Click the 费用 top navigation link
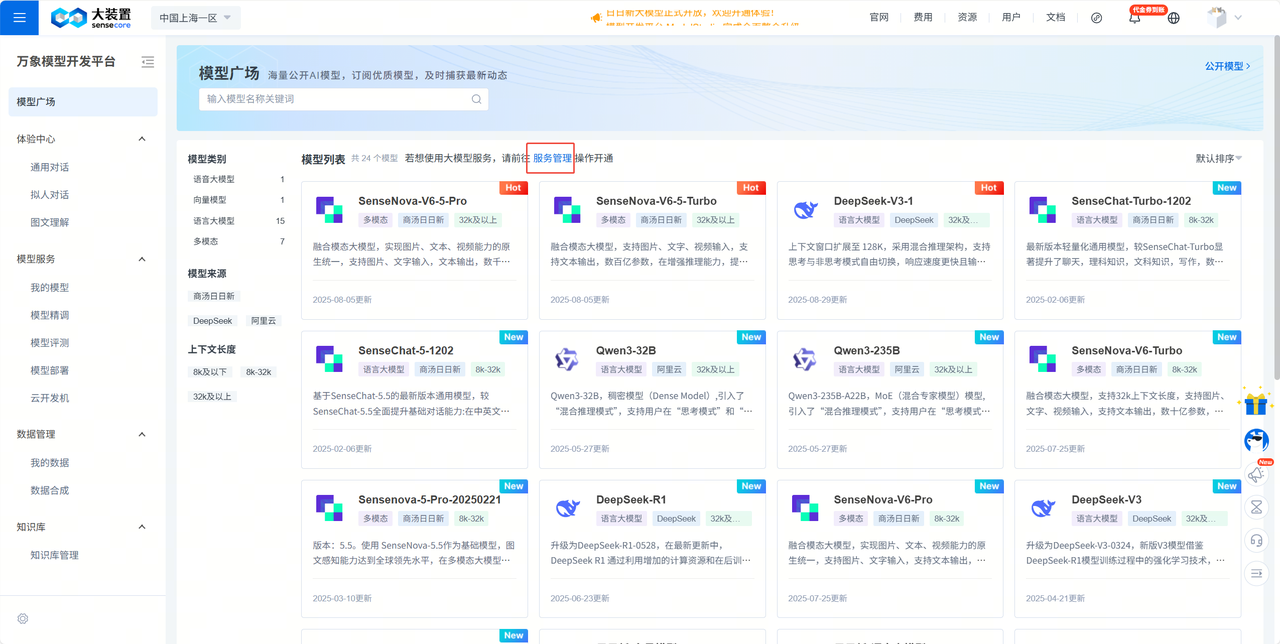Viewport: 1280px width, 644px height. click(923, 18)
